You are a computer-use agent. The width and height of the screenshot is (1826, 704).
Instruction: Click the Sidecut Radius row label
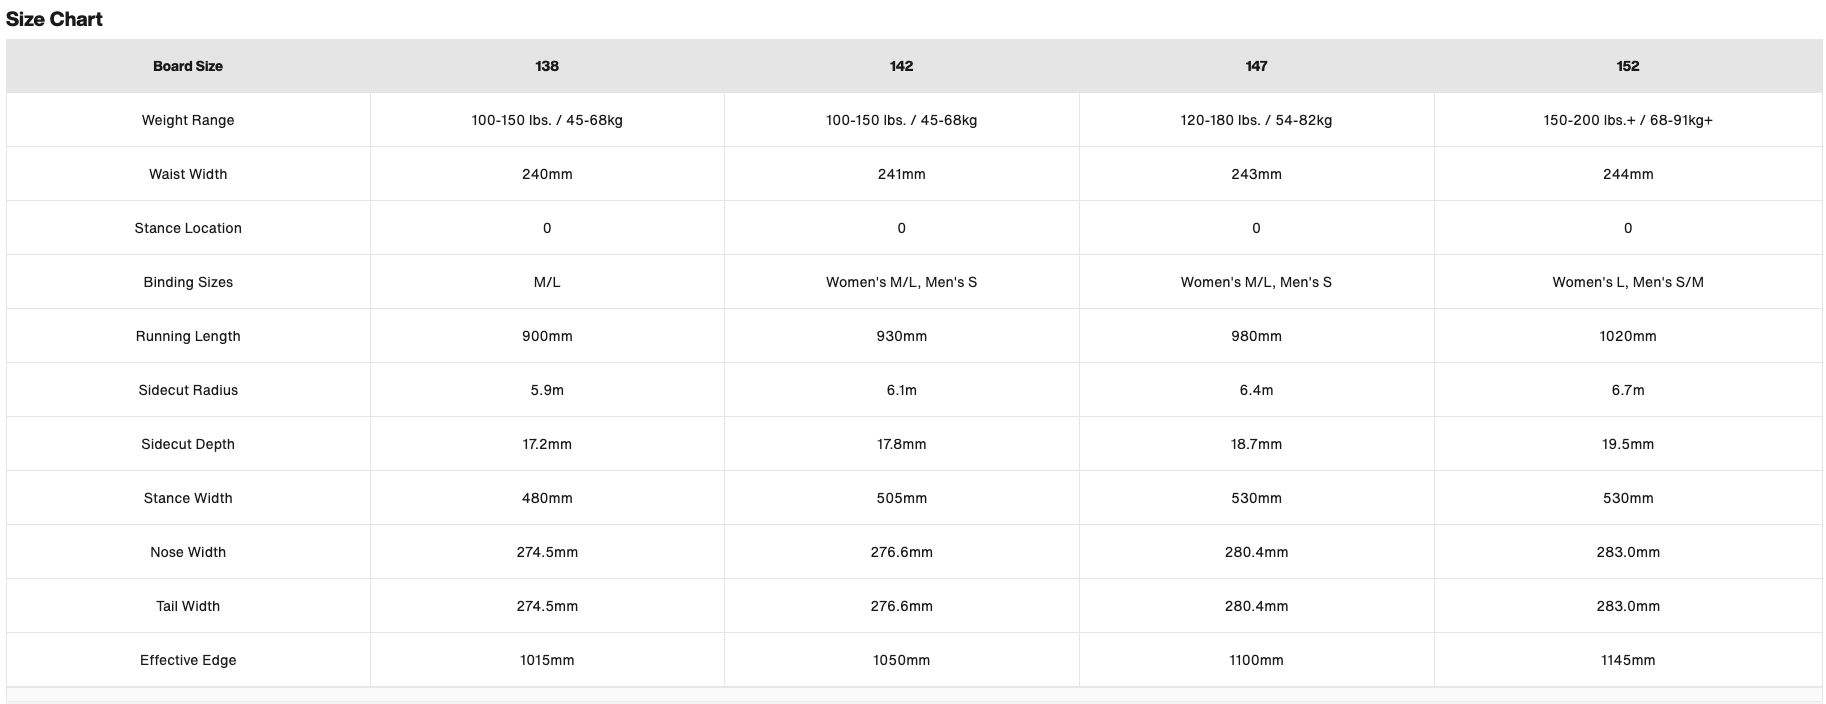[x=188, y=390]
